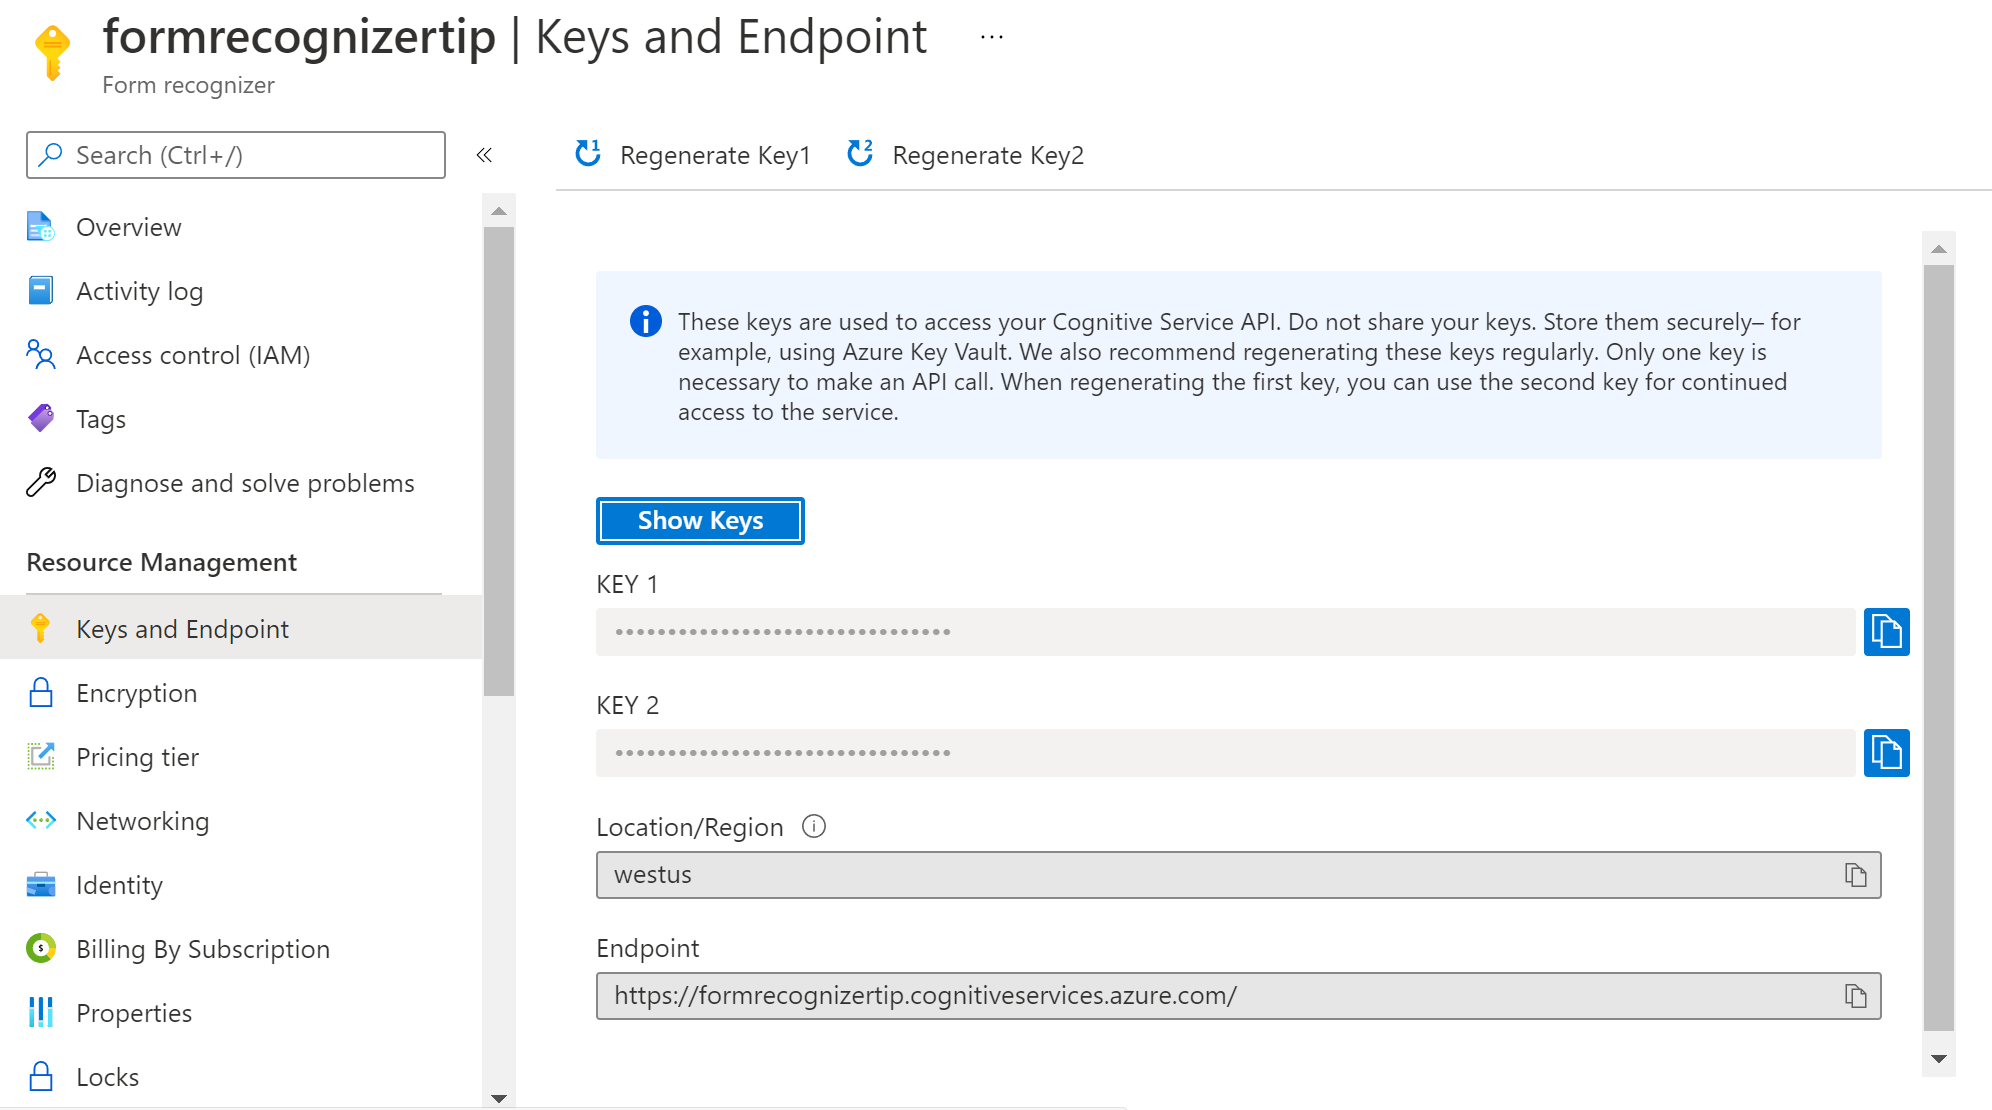
Task: Click the Overview page icon in the sidebar
Action: click(41, 227)
